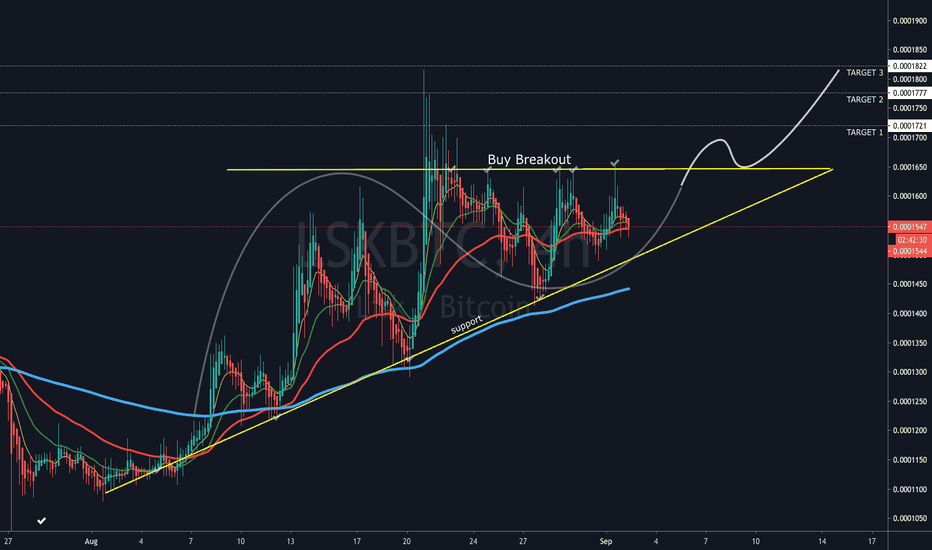The image size is (932, 550).
Task: Click the 0.0001900 price axis label
Action: pyautogui.click(x=909, y=21)
